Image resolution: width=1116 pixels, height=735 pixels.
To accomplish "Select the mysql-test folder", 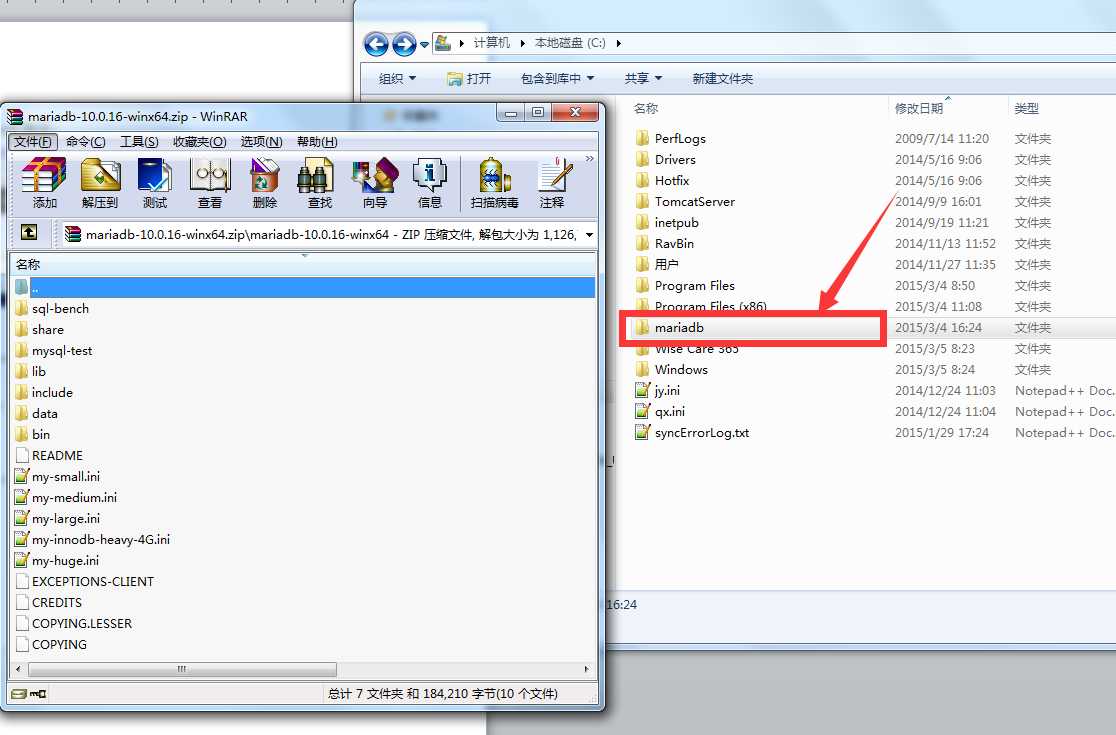I will 53,350.
